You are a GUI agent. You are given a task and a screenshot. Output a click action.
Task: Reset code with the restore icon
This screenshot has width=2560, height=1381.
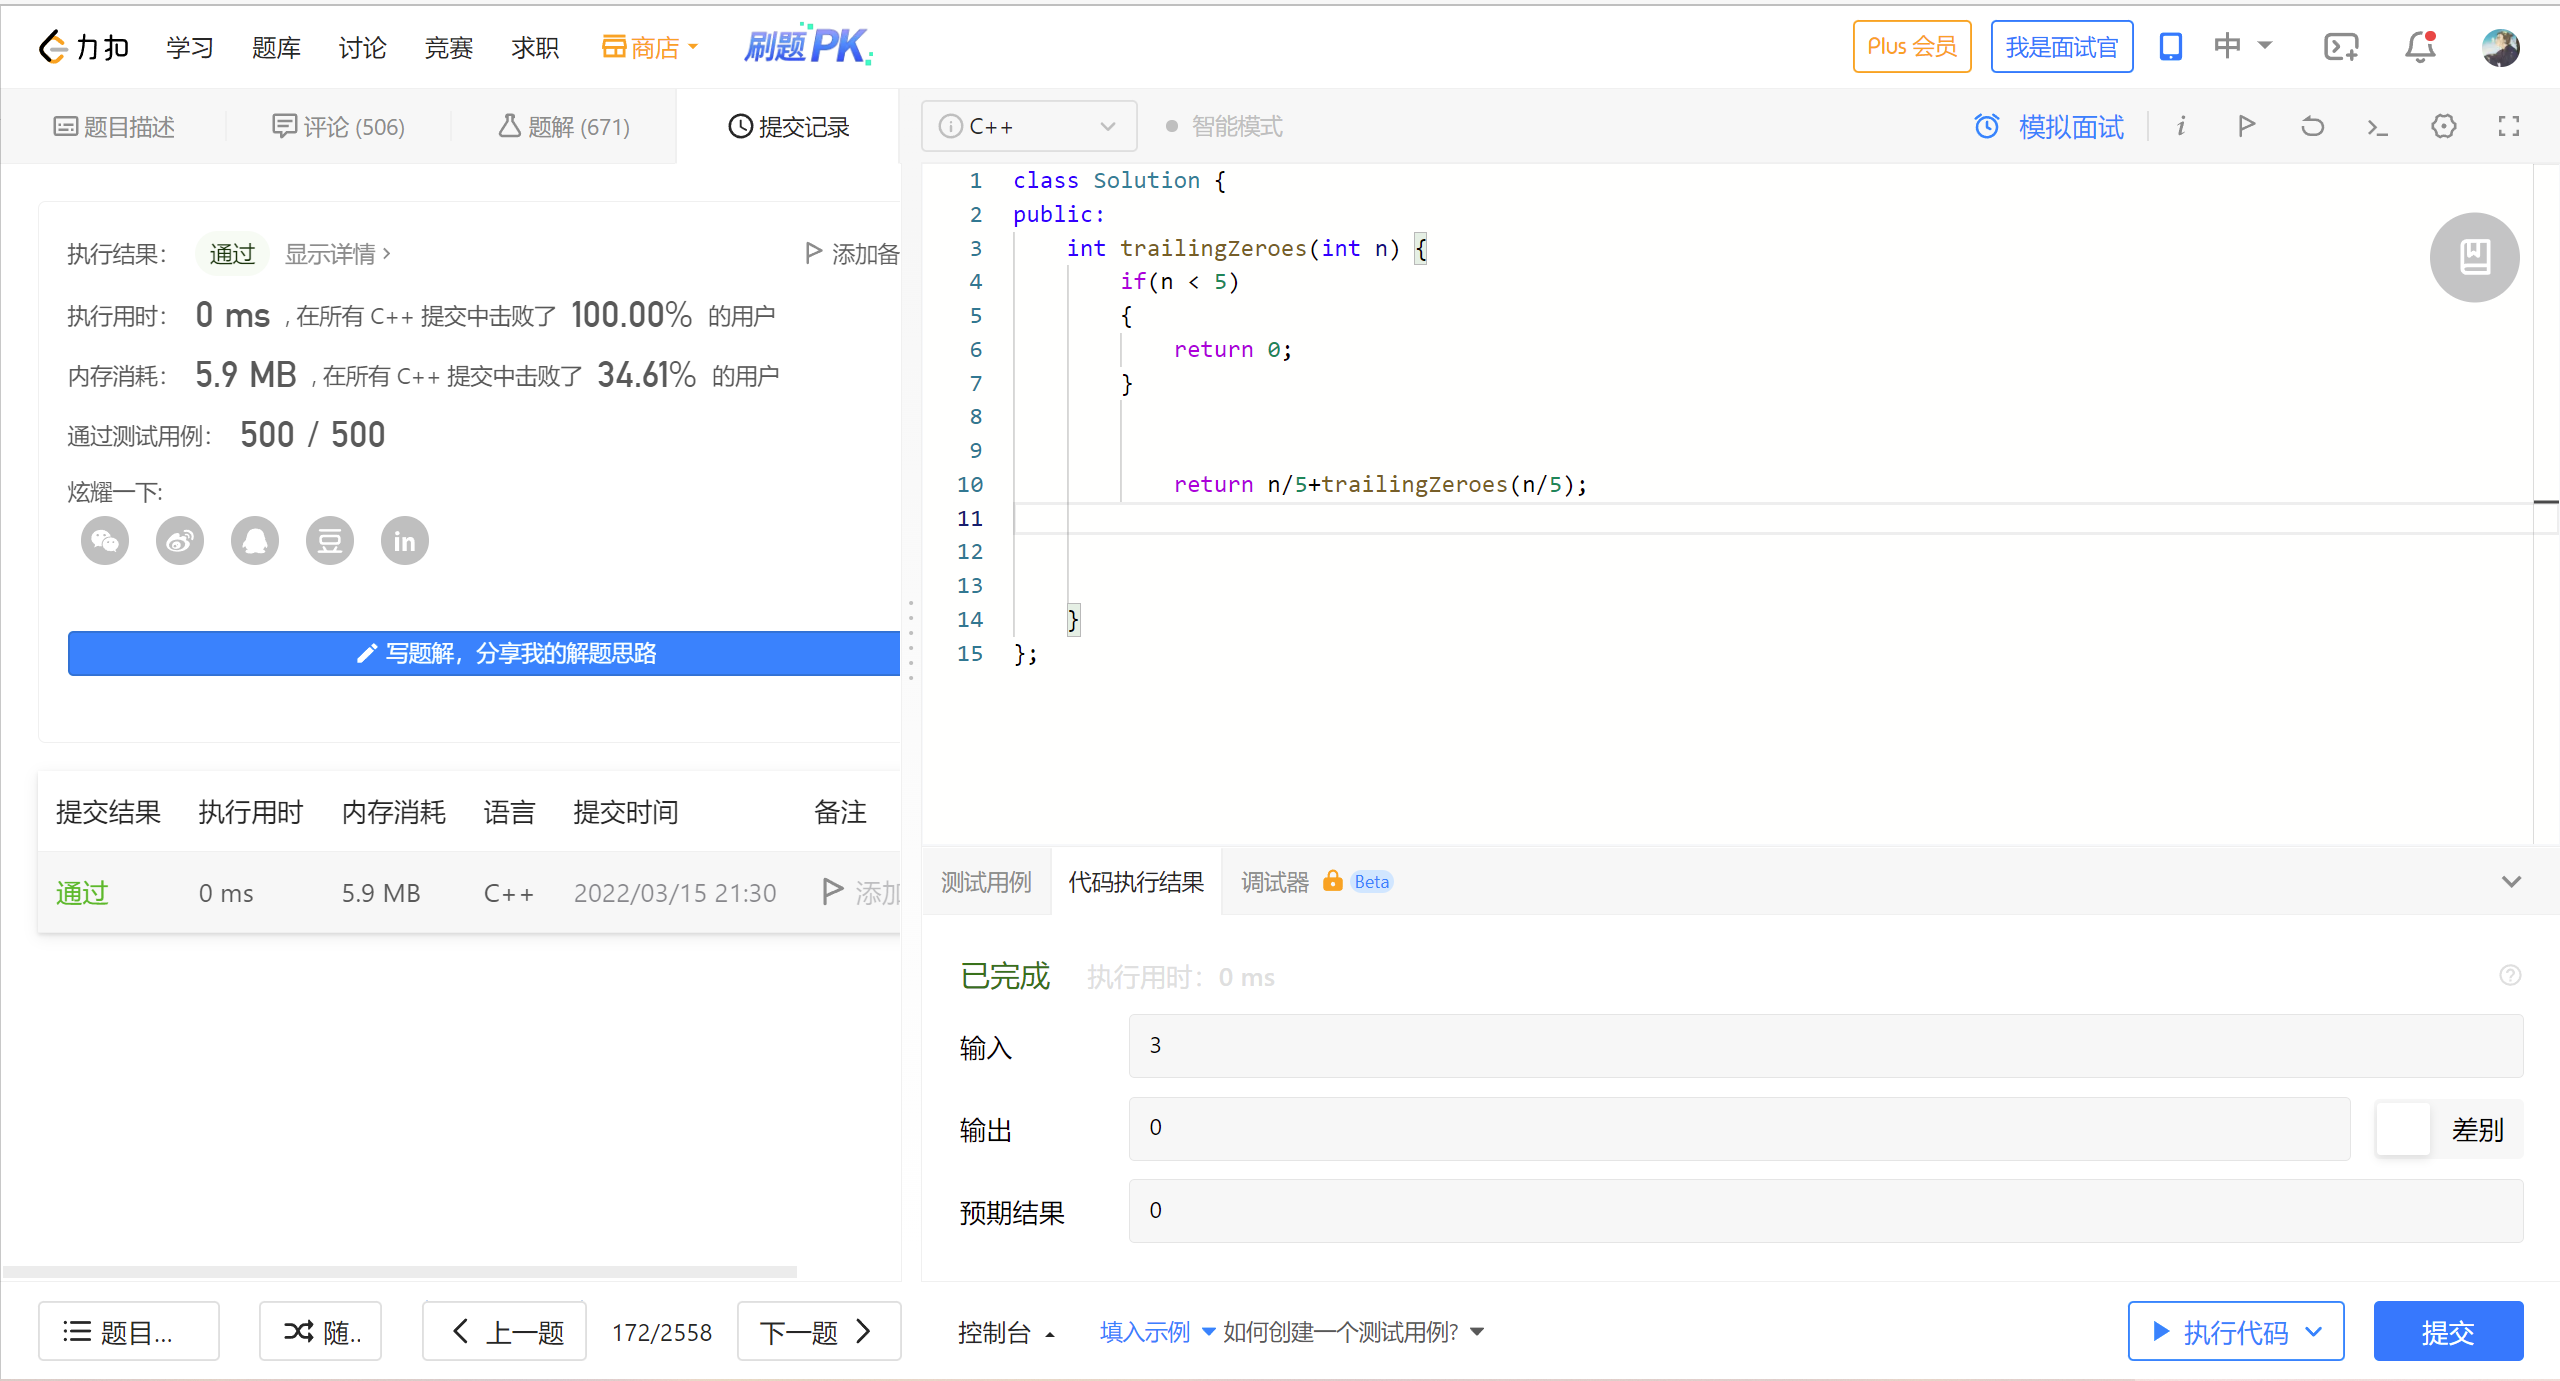tap(2312, 127)
